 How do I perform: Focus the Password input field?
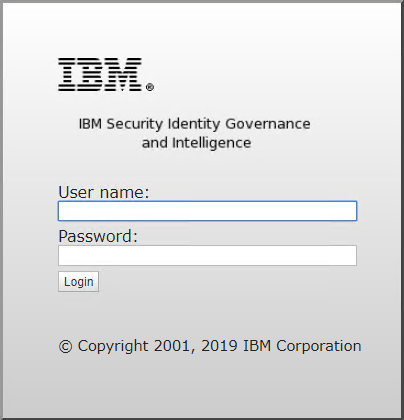click(x=207, y=256)
